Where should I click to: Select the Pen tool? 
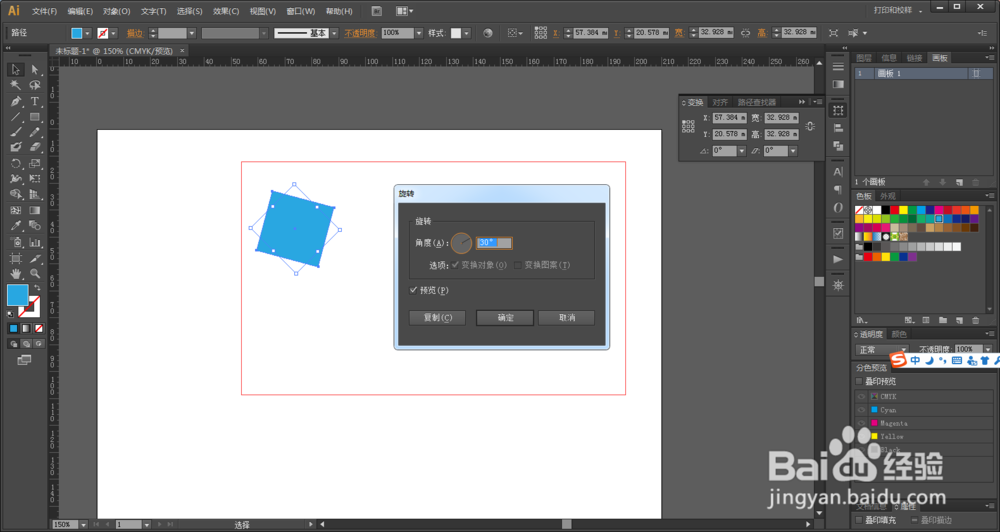tap(16, 101)
